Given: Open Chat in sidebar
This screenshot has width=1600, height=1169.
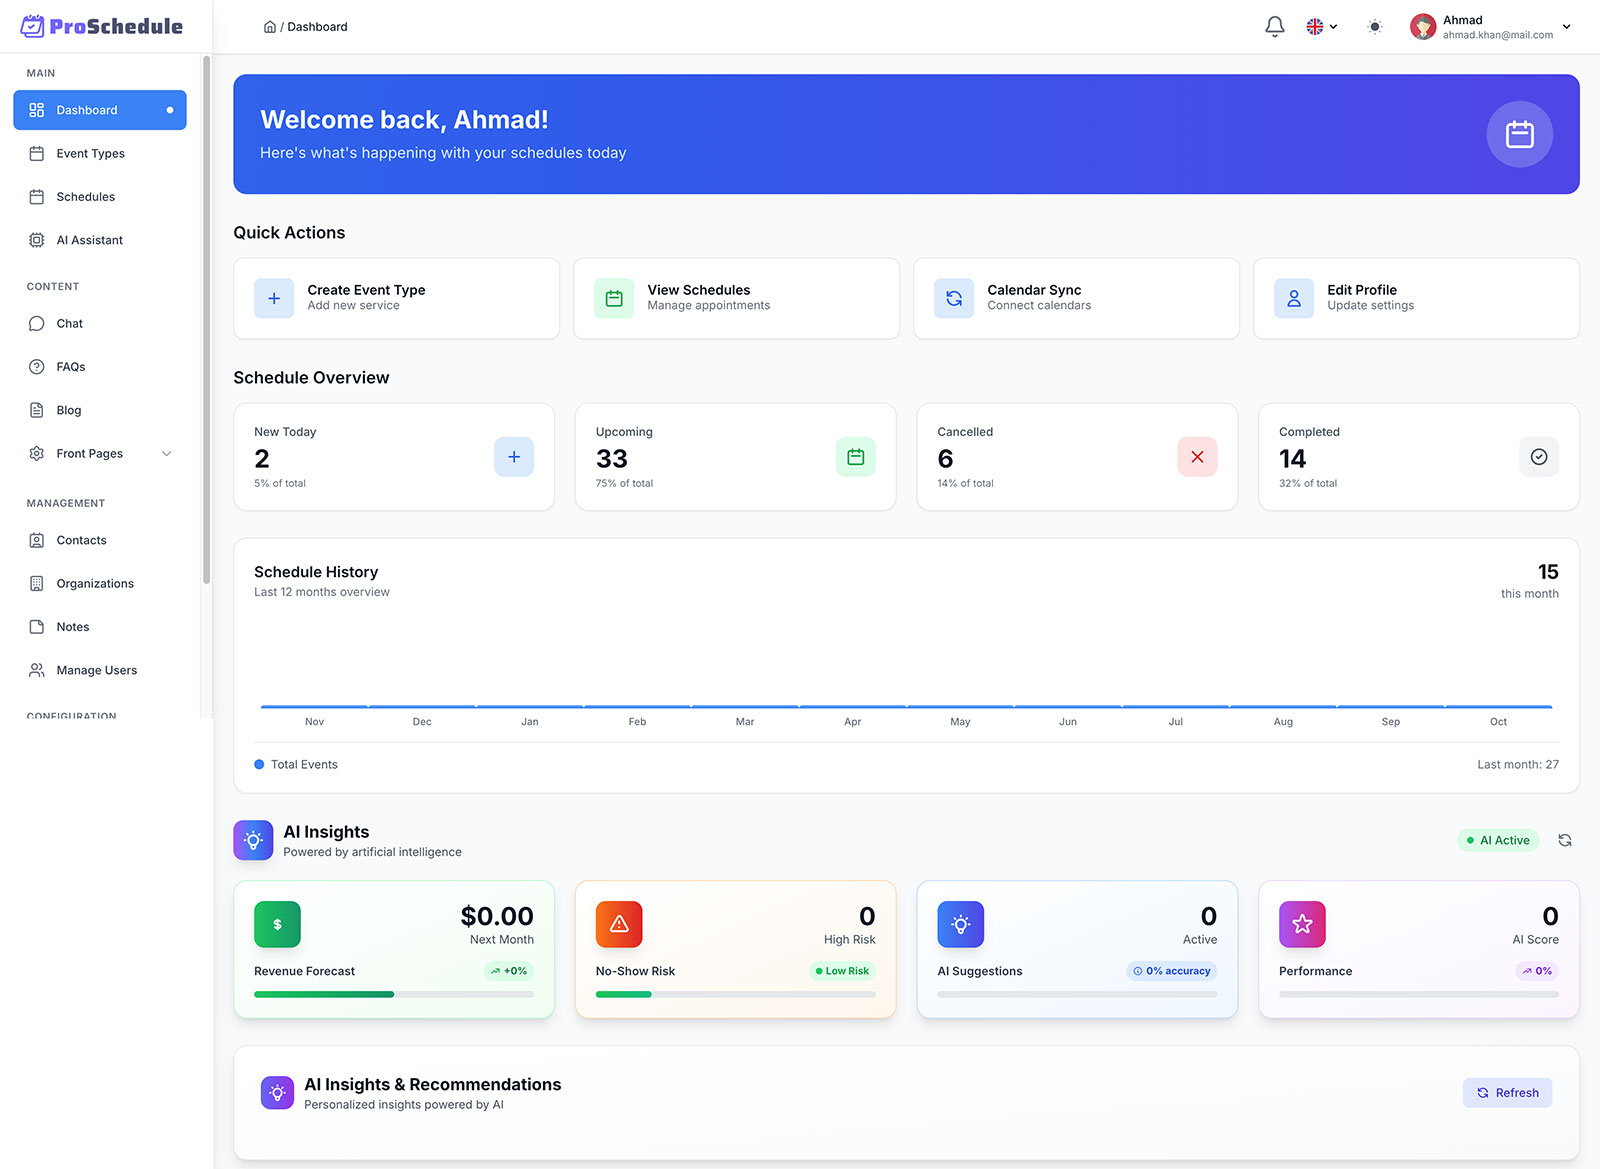Looking at the screenshot, I should tap(100, 323).
